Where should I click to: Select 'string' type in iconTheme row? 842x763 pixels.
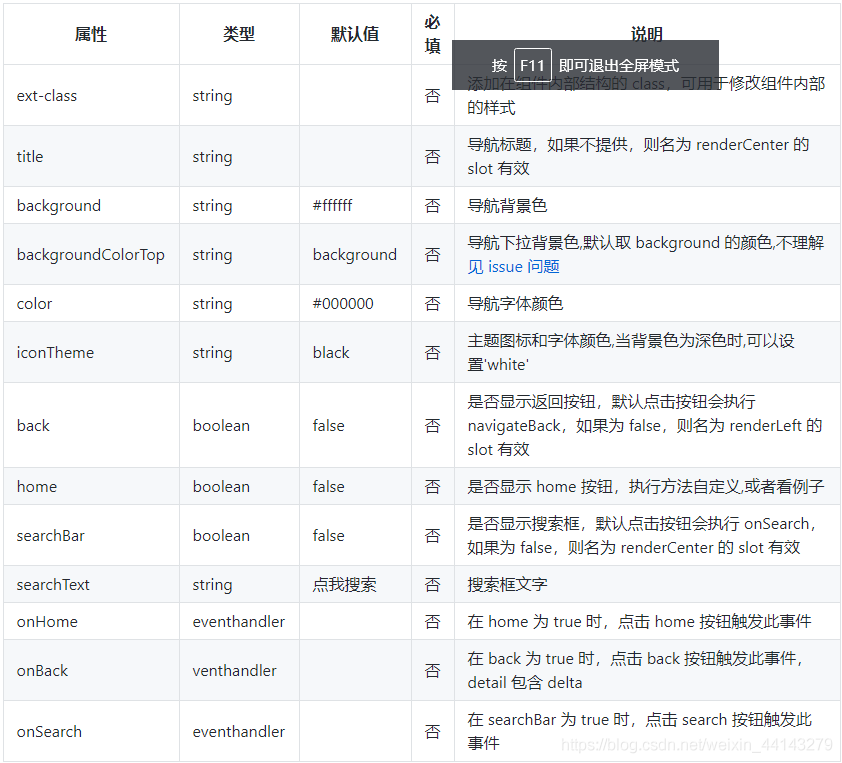coord(212,352)
